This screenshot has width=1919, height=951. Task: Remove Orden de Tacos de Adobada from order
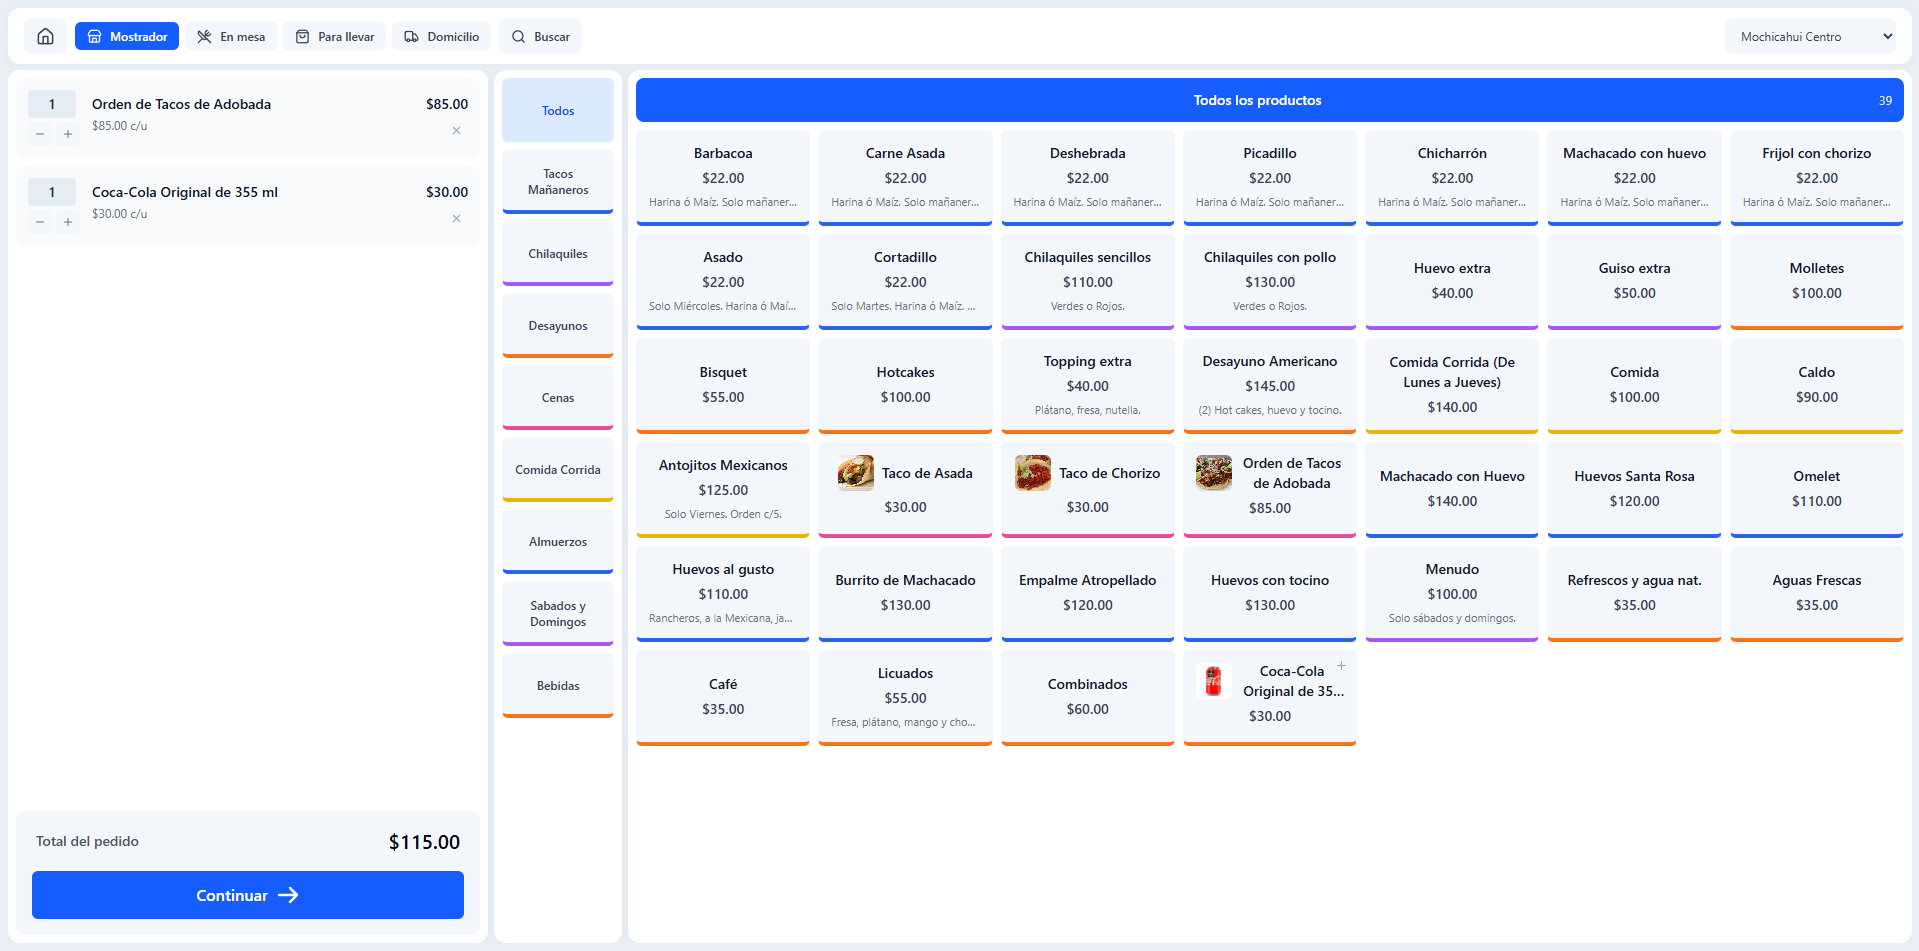456,131
